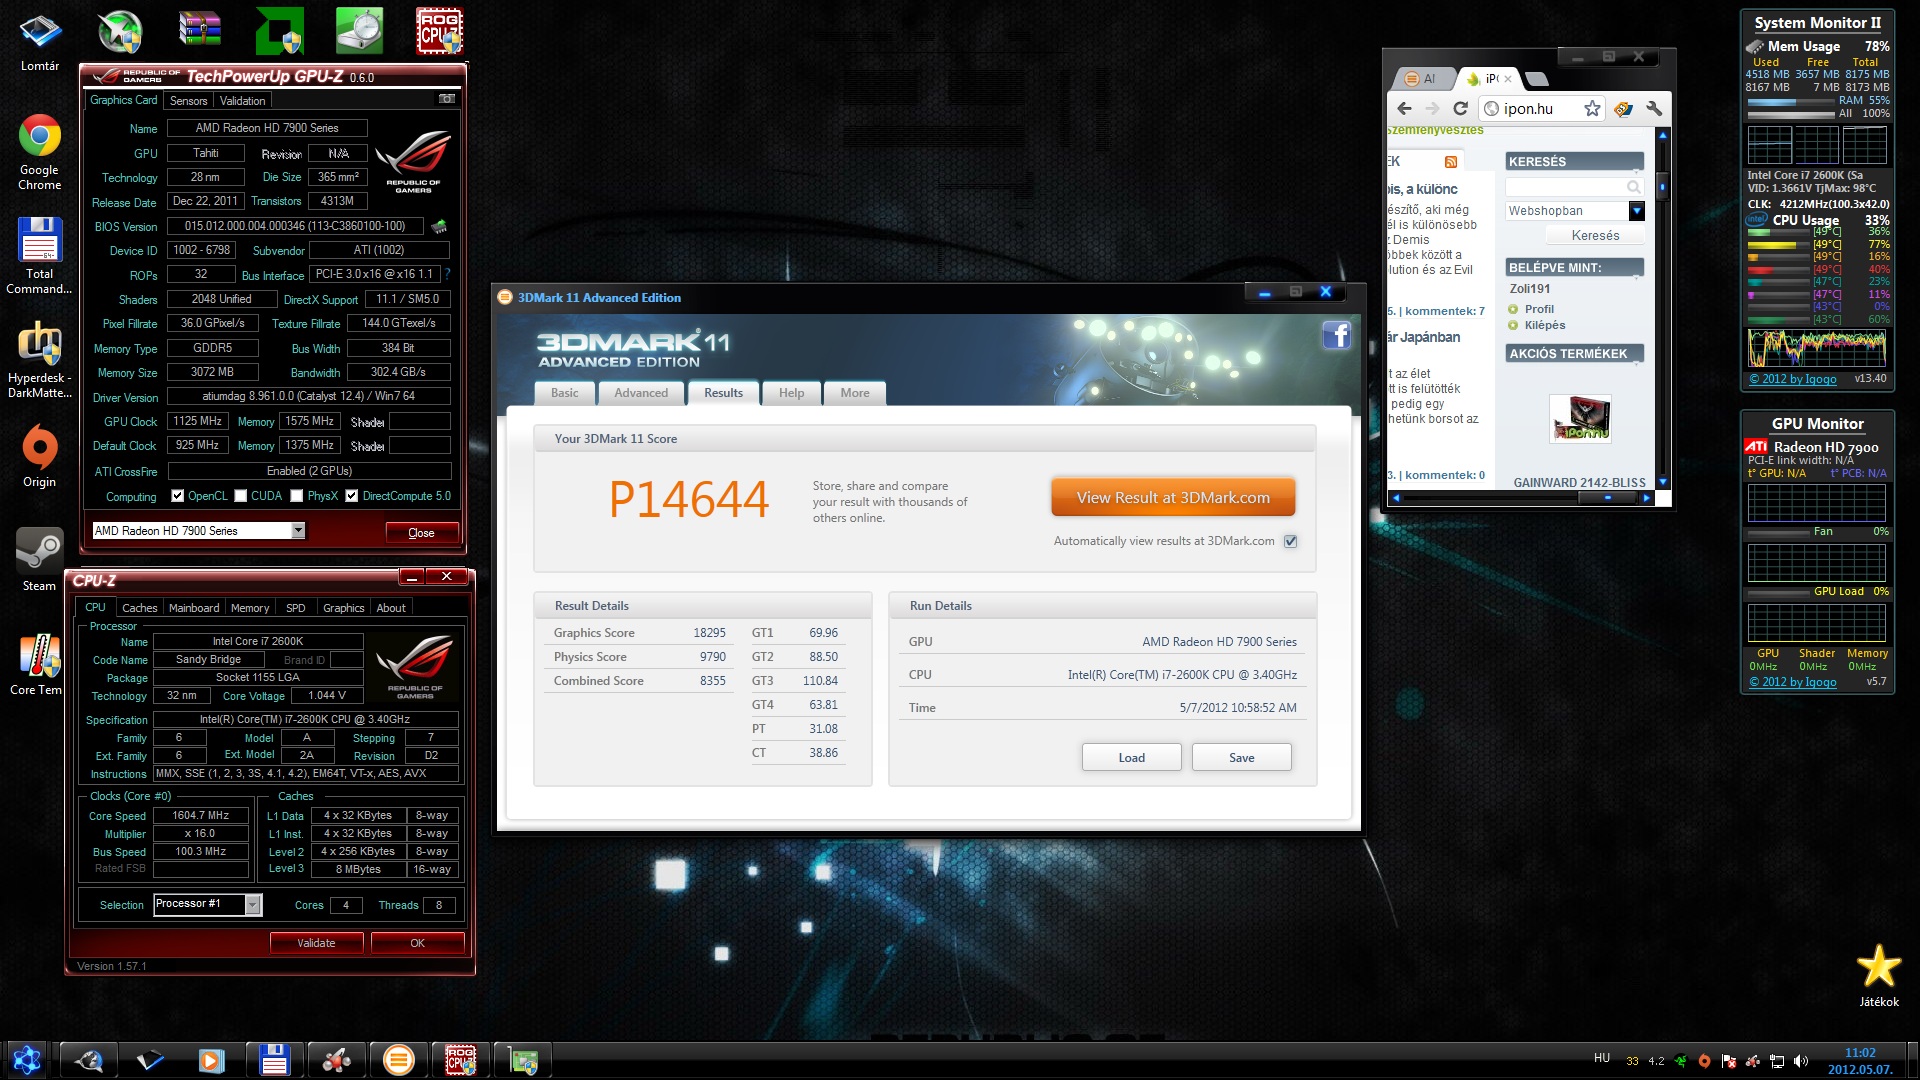Open the Mainboard tab in CPU-Z
Screen dimensions: 1920x1080
pyautogui.click(x=194, y=608)
